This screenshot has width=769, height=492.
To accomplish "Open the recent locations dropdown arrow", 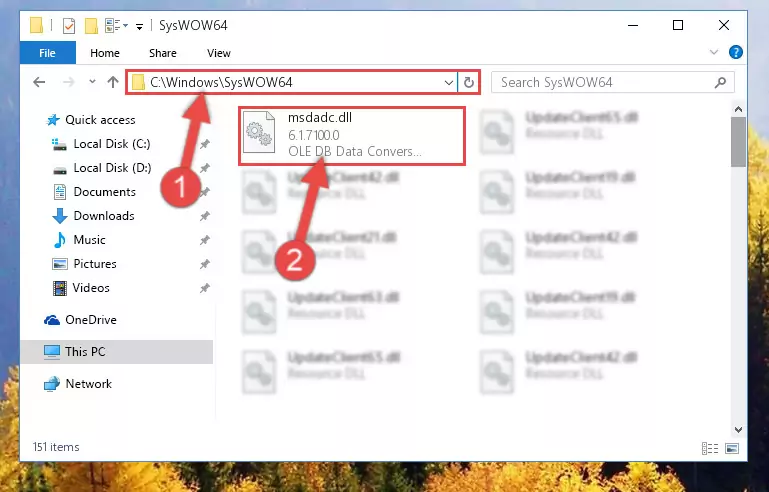I will coord(92,82).
